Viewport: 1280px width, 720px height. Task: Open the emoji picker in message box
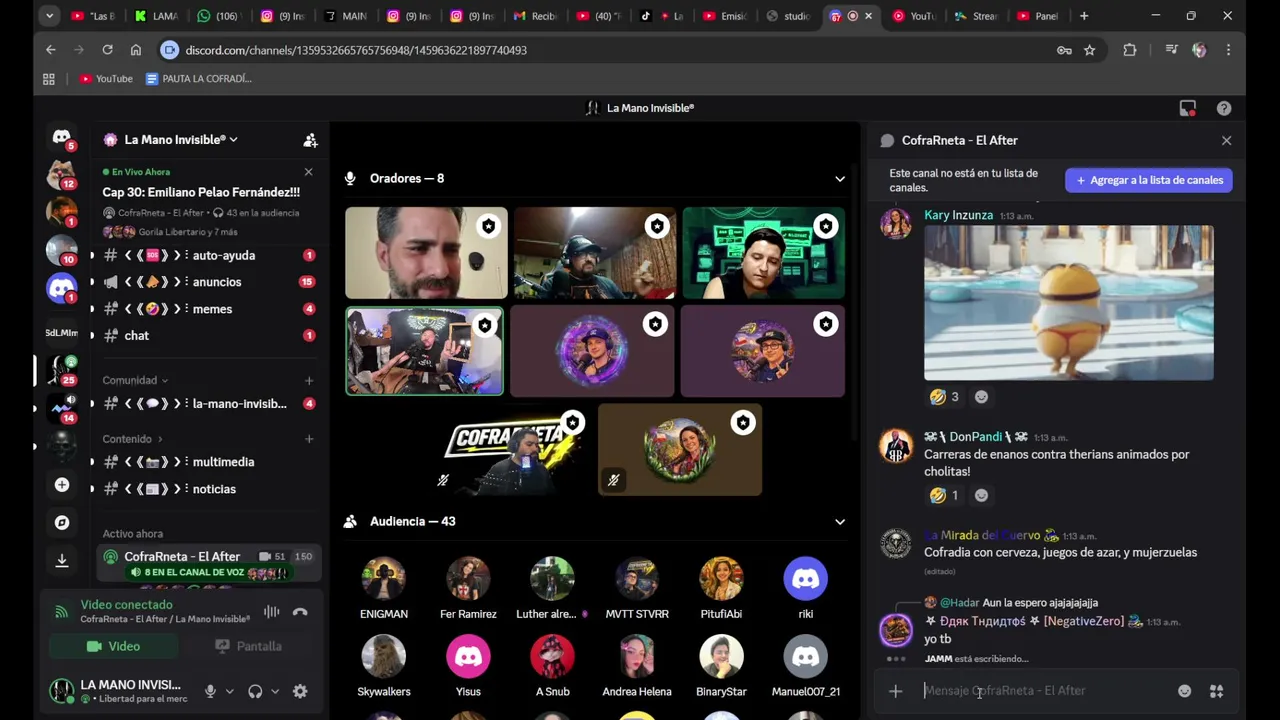pos(1184,691)
